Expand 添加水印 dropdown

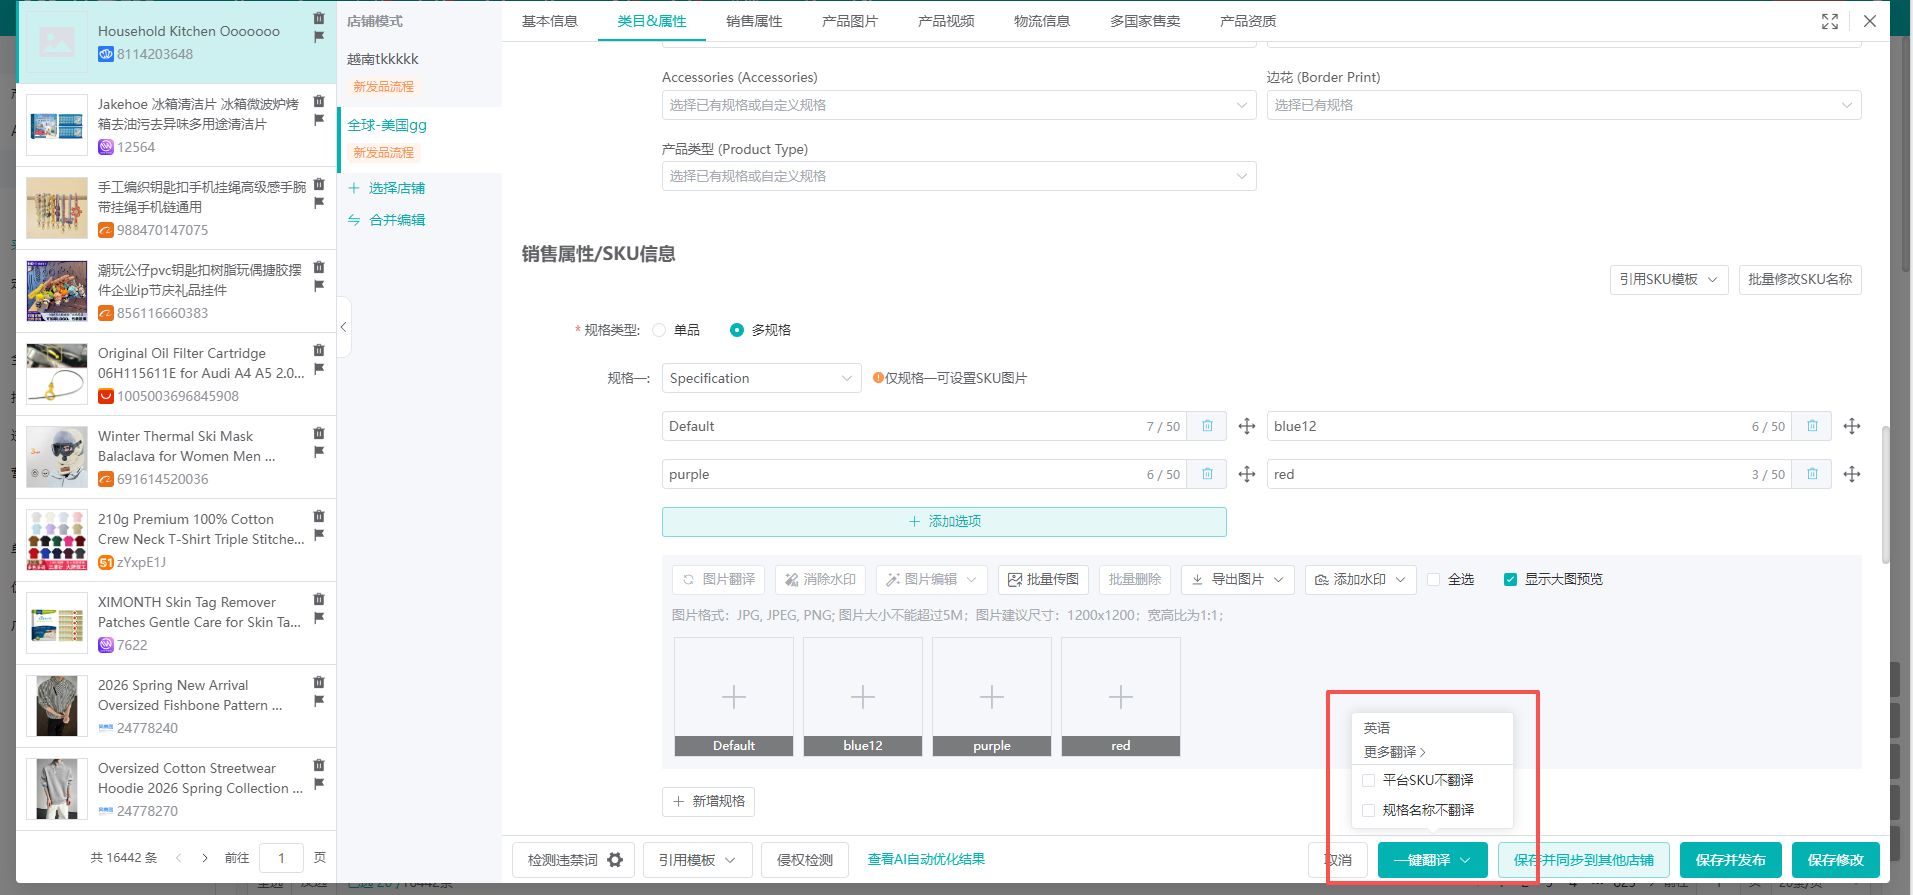point(1360,580)
